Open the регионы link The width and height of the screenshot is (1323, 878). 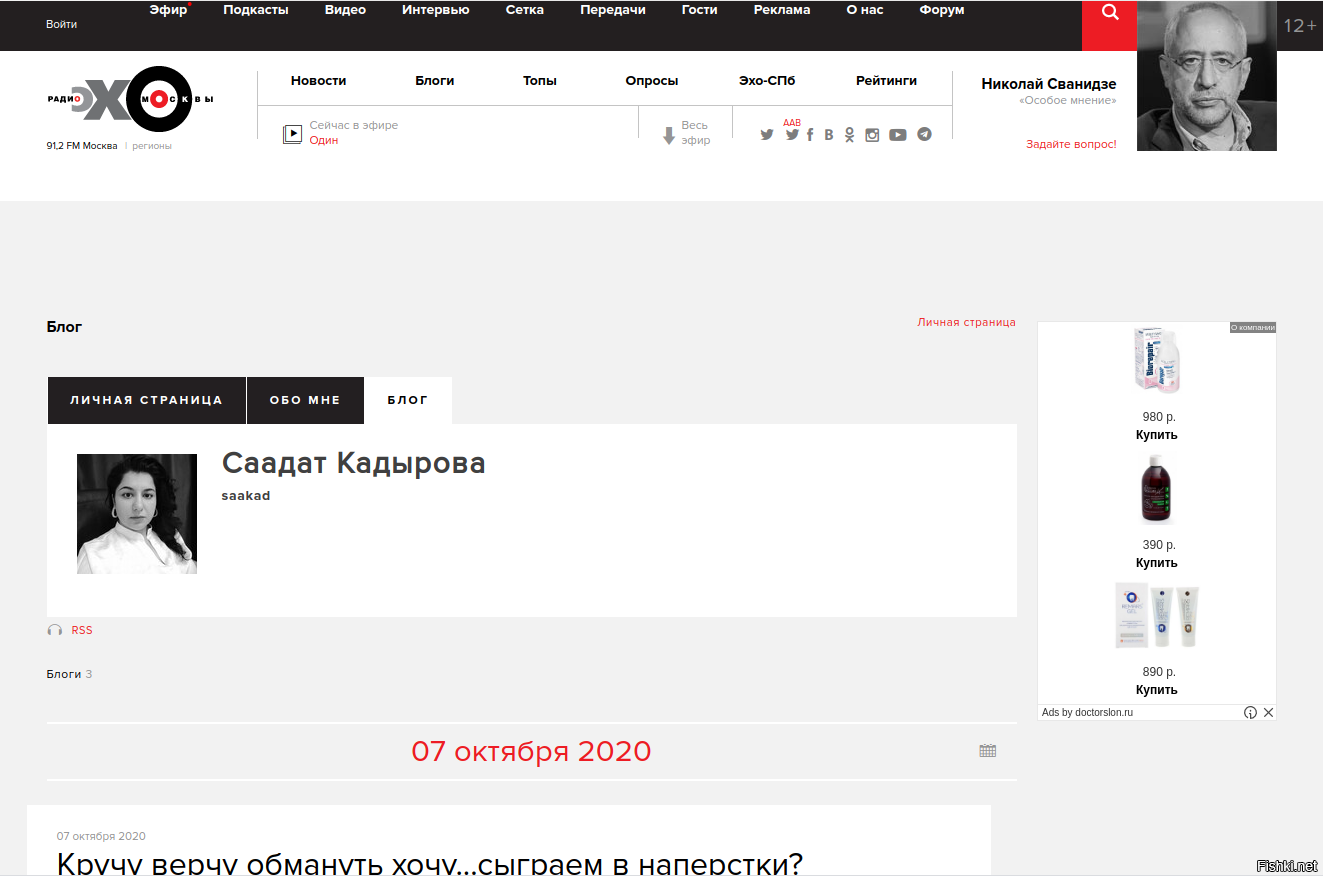(151, 146)
